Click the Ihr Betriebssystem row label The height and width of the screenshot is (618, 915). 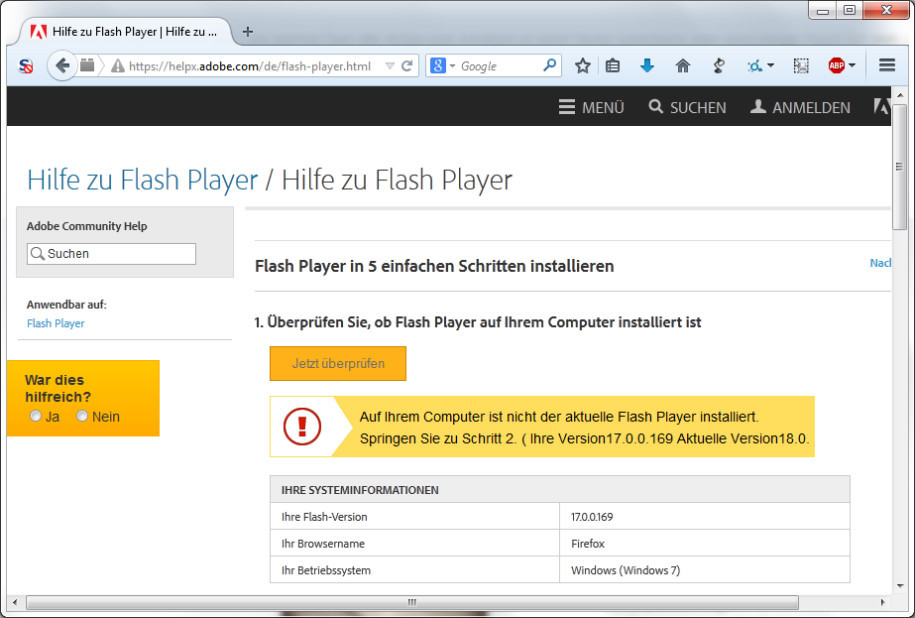click(326, 571)
